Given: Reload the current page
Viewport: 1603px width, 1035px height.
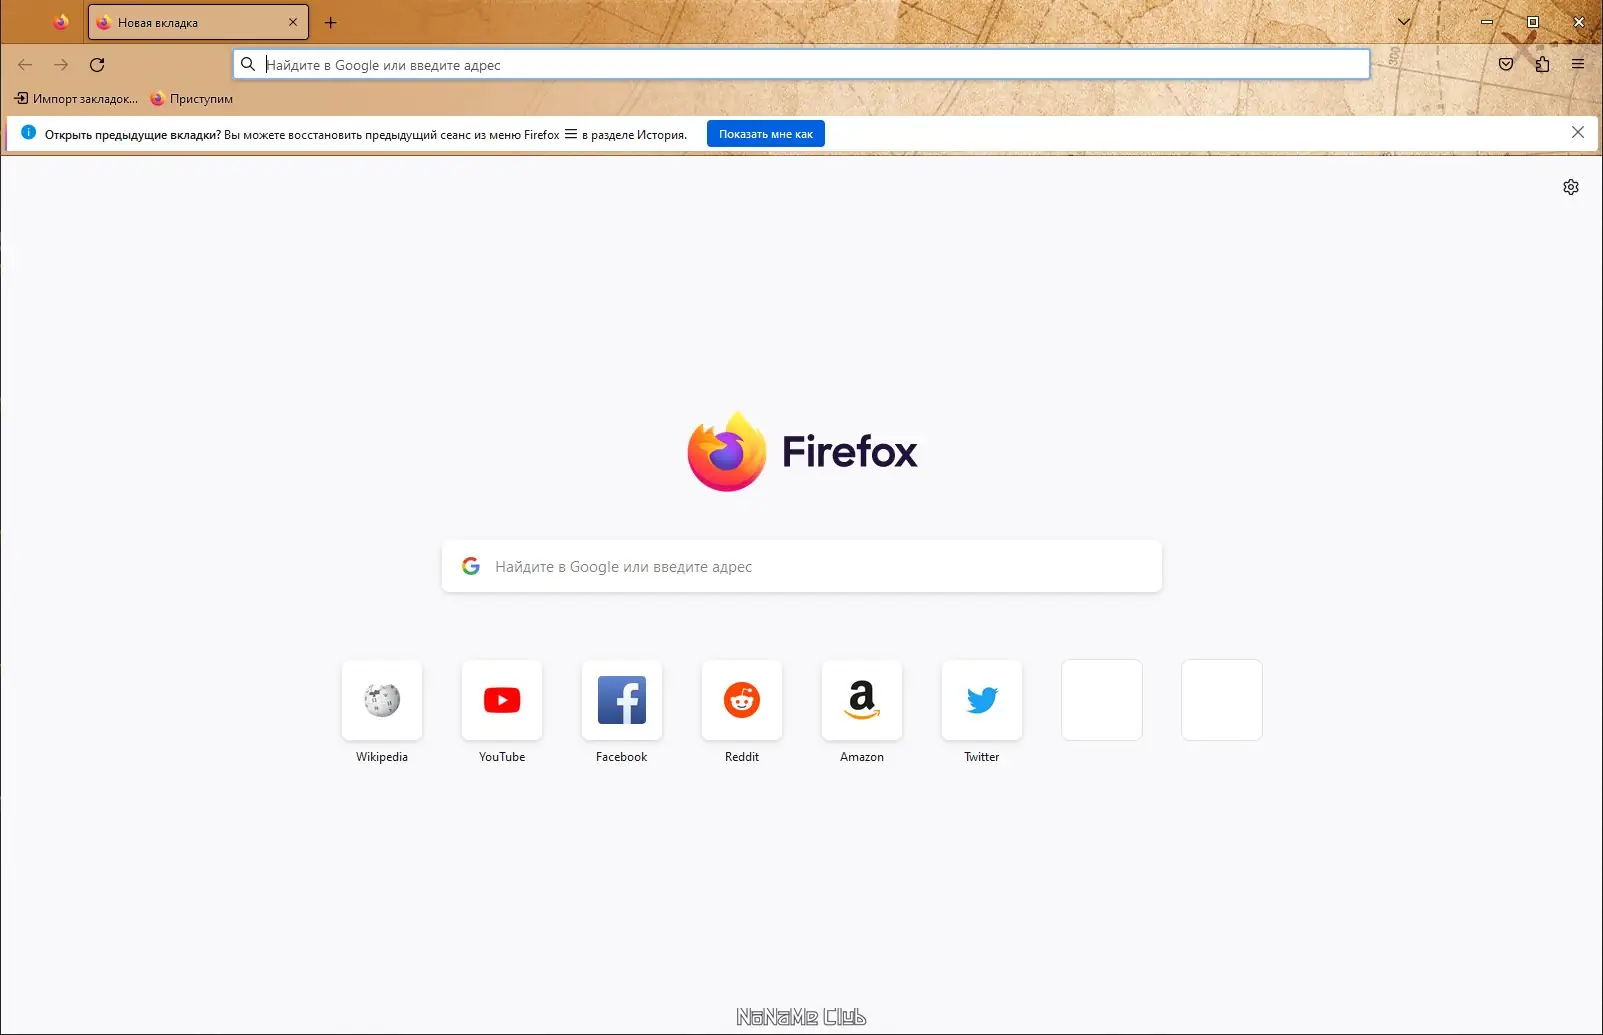Looking at the screenshot, I should coord(97,65).
